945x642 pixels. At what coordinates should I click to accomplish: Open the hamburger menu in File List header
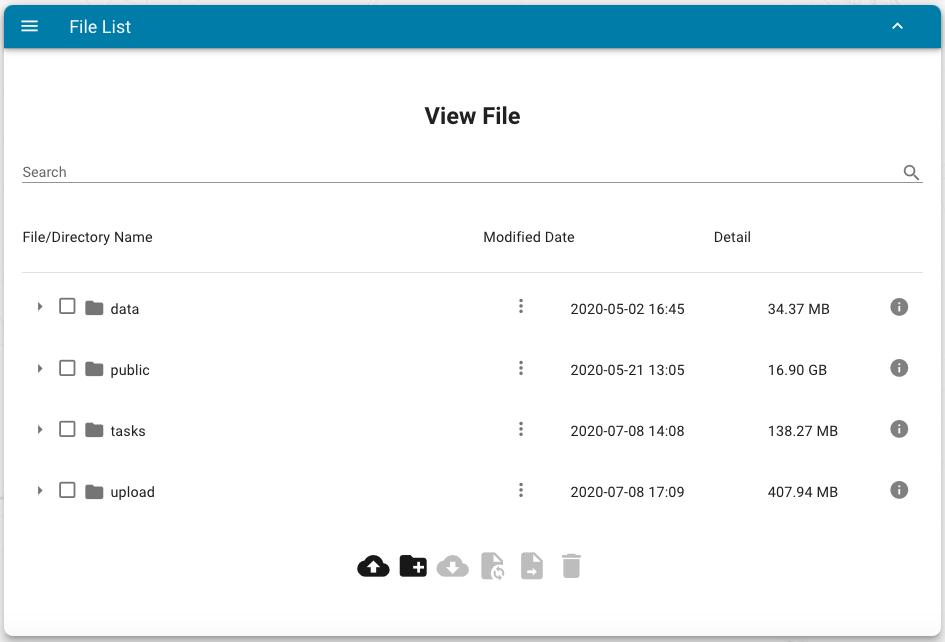[x=30, y=26]
